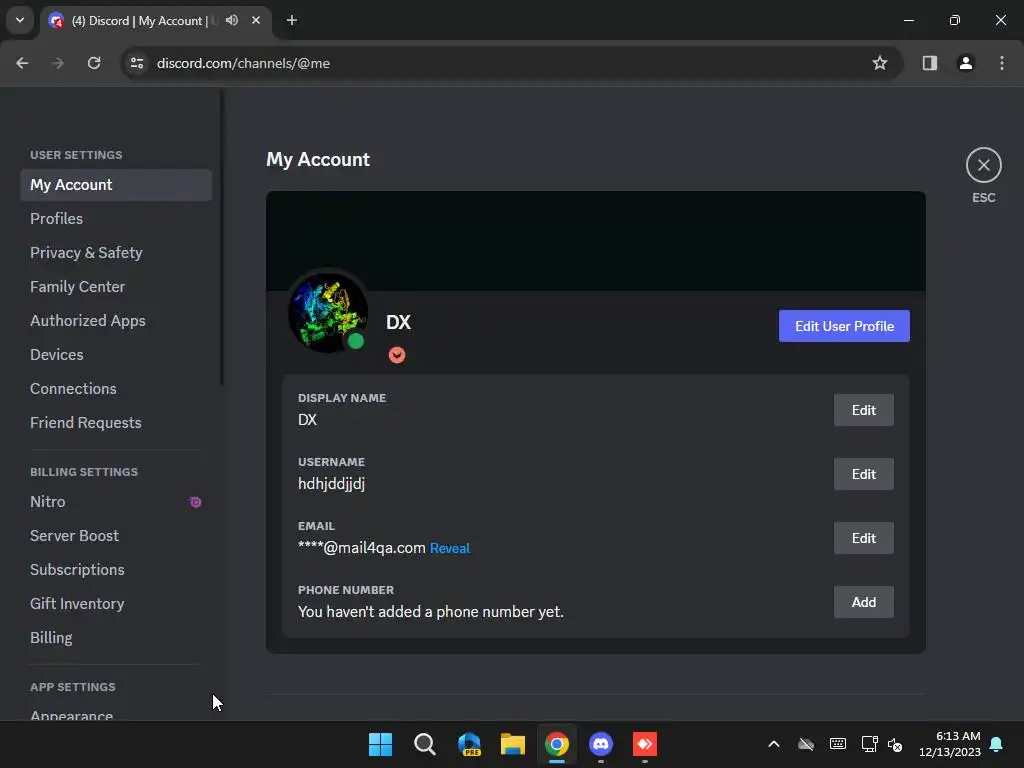Go back to the previous page
Screen dimensions: 1024x768
coord(22,63)
